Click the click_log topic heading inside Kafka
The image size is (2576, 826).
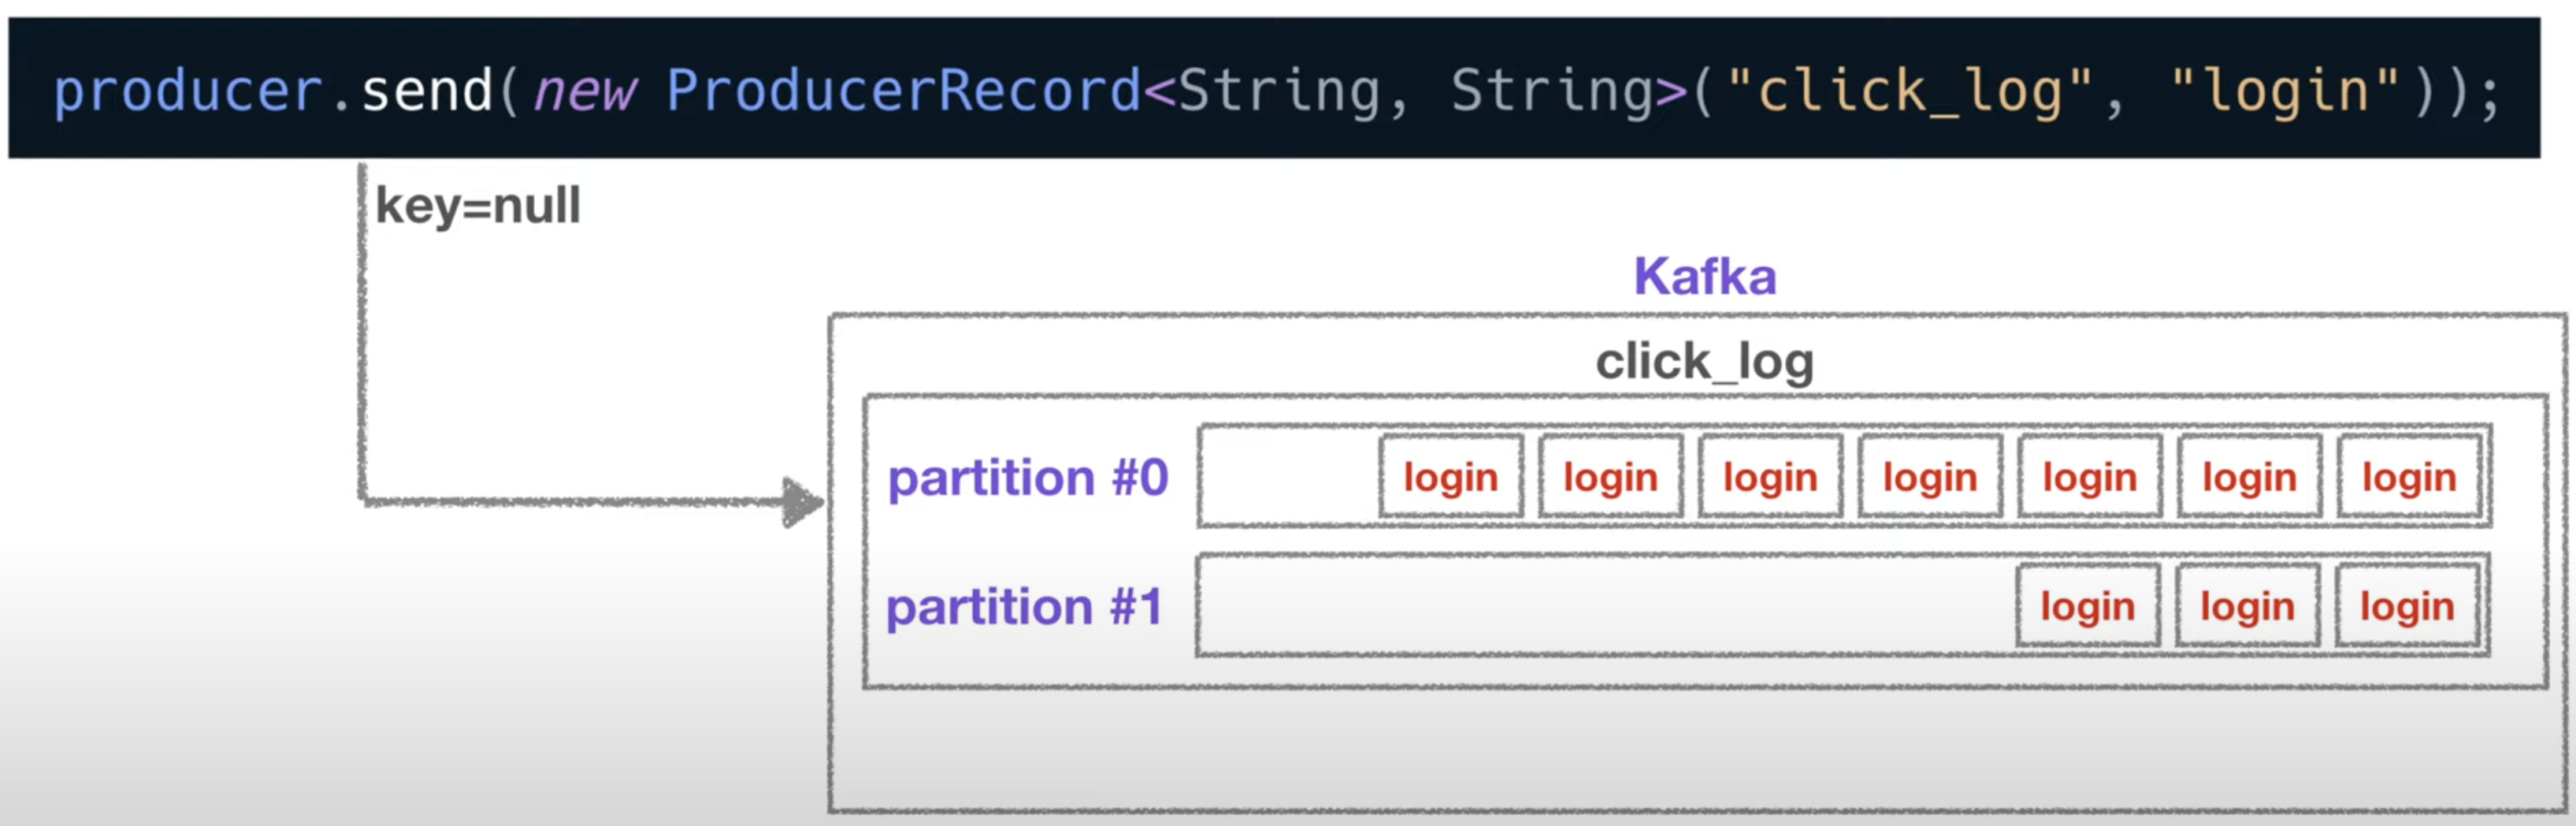tap(1705, 361)
